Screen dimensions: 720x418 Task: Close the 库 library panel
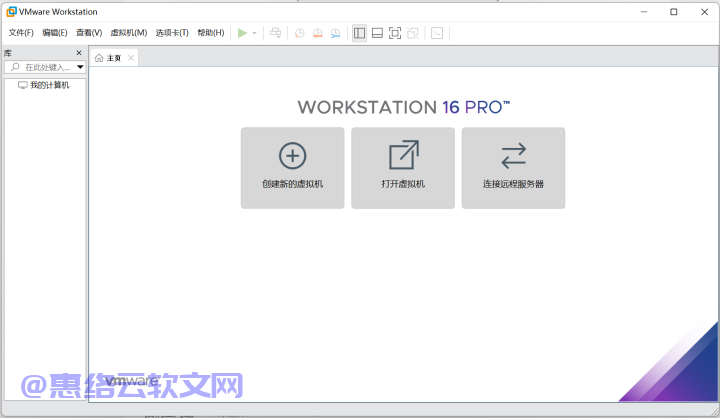click(x=79, y=53)
